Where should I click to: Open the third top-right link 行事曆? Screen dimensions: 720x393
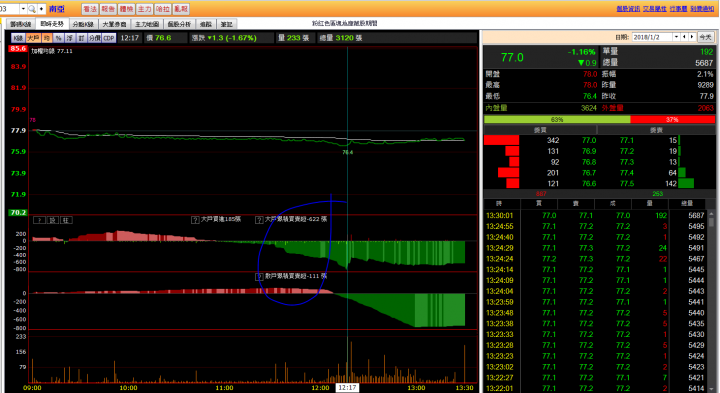[x=678, y=9]
